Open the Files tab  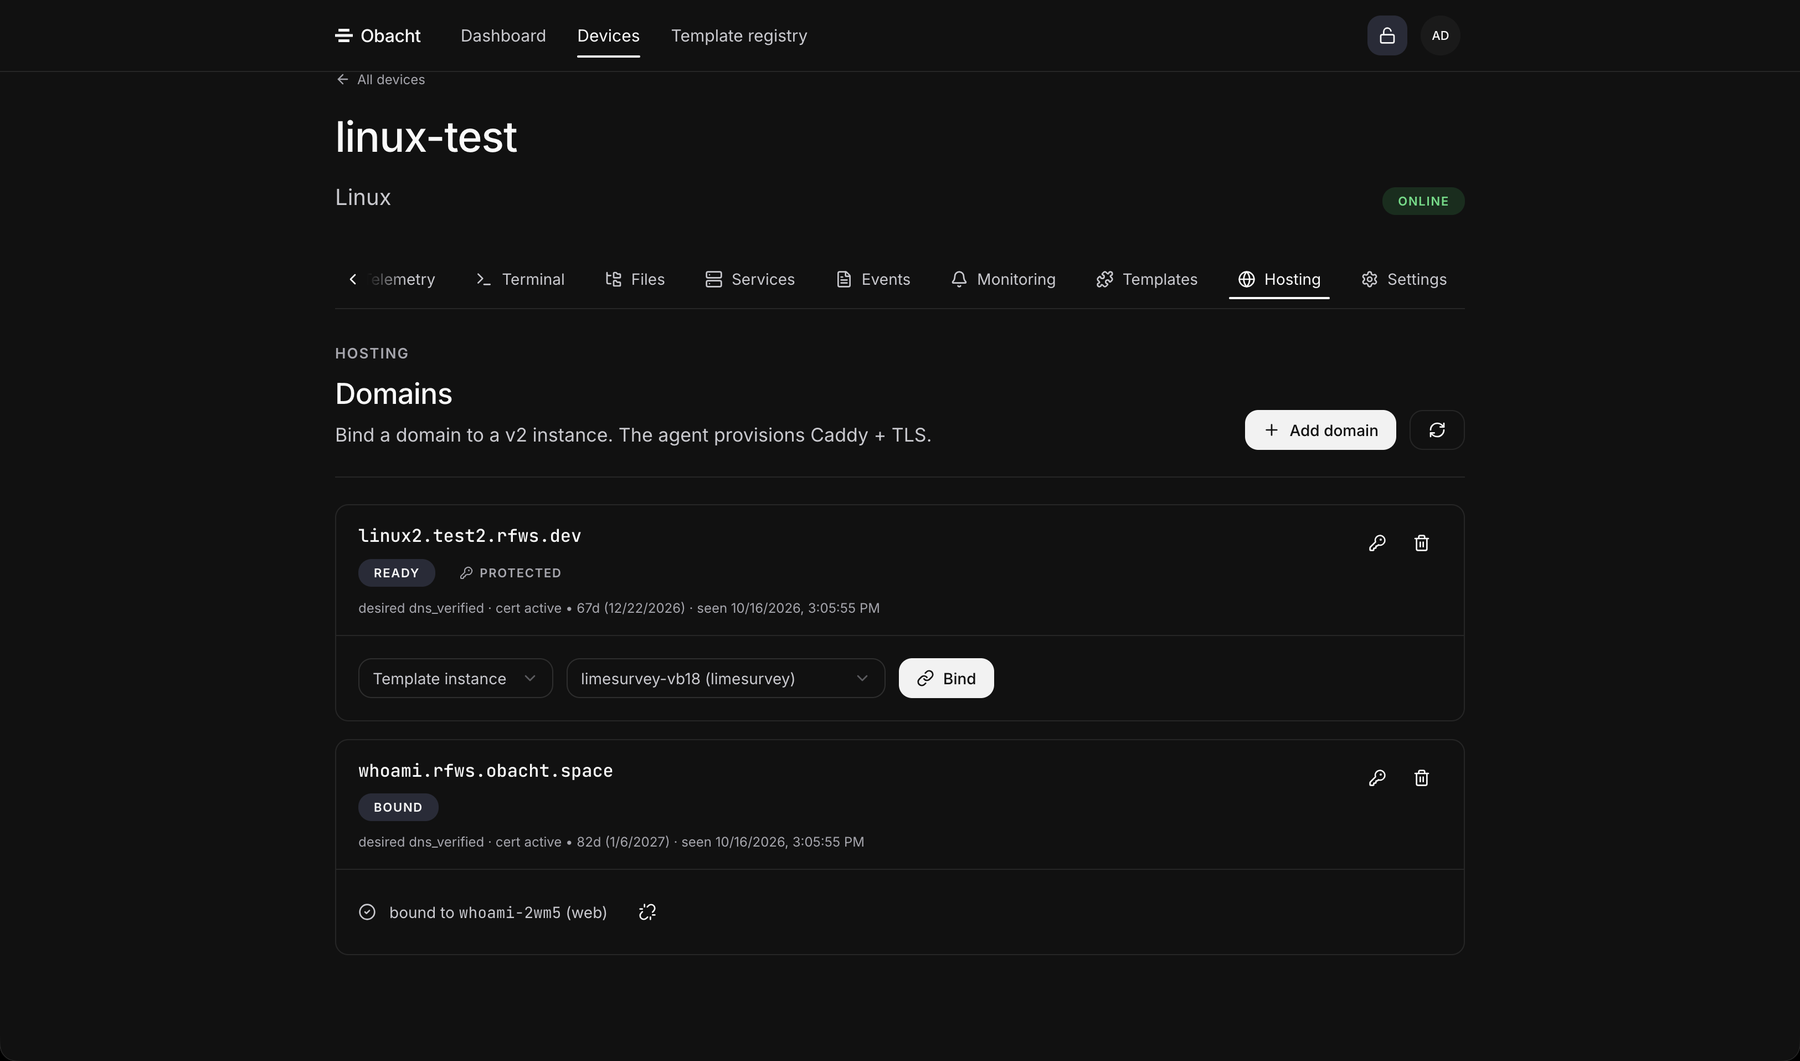pyautogui.click(x=635, y=279)
